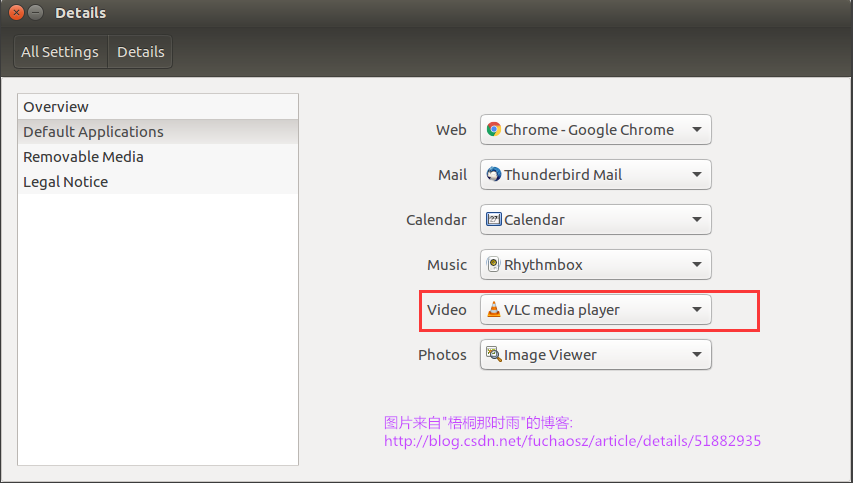This screenshot has width=853, height=483.
Task: Open the Photos dropdown arrow
Action: [x=697, y=355]
